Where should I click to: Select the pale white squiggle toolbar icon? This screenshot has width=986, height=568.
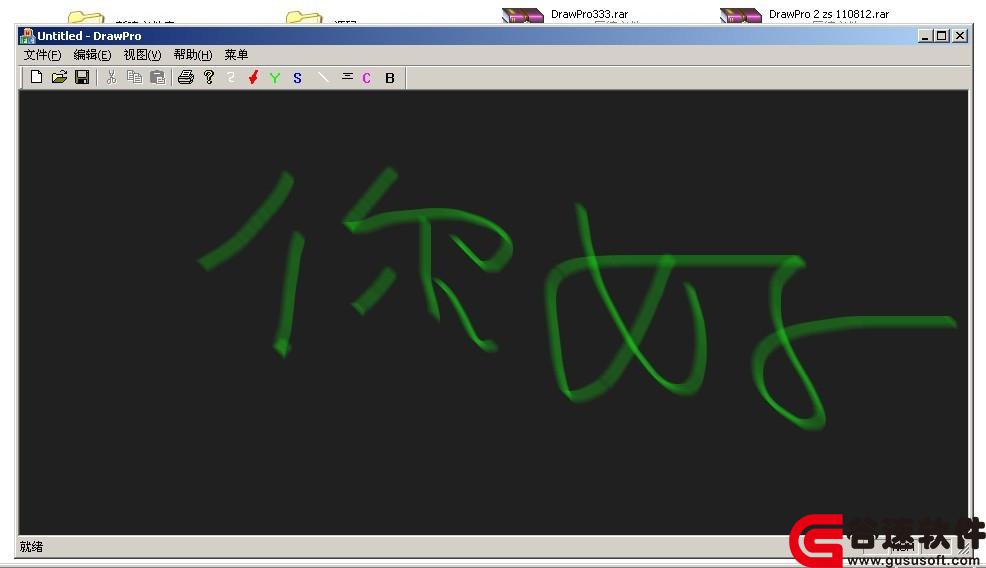[x=231, y=77]
